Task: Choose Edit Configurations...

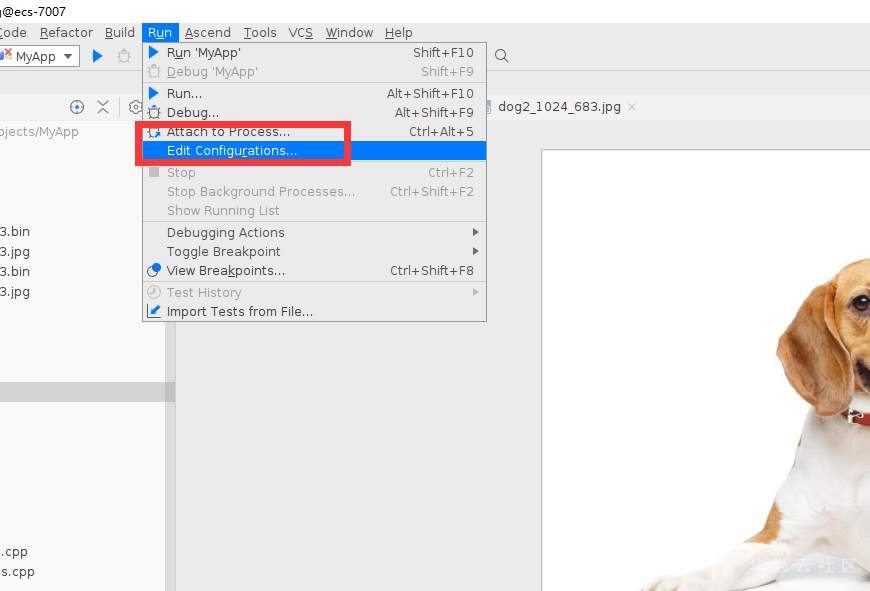Action: 315,150
